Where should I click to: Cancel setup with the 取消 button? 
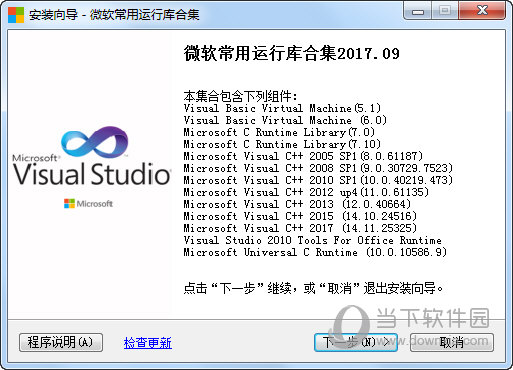pos(452,342)
